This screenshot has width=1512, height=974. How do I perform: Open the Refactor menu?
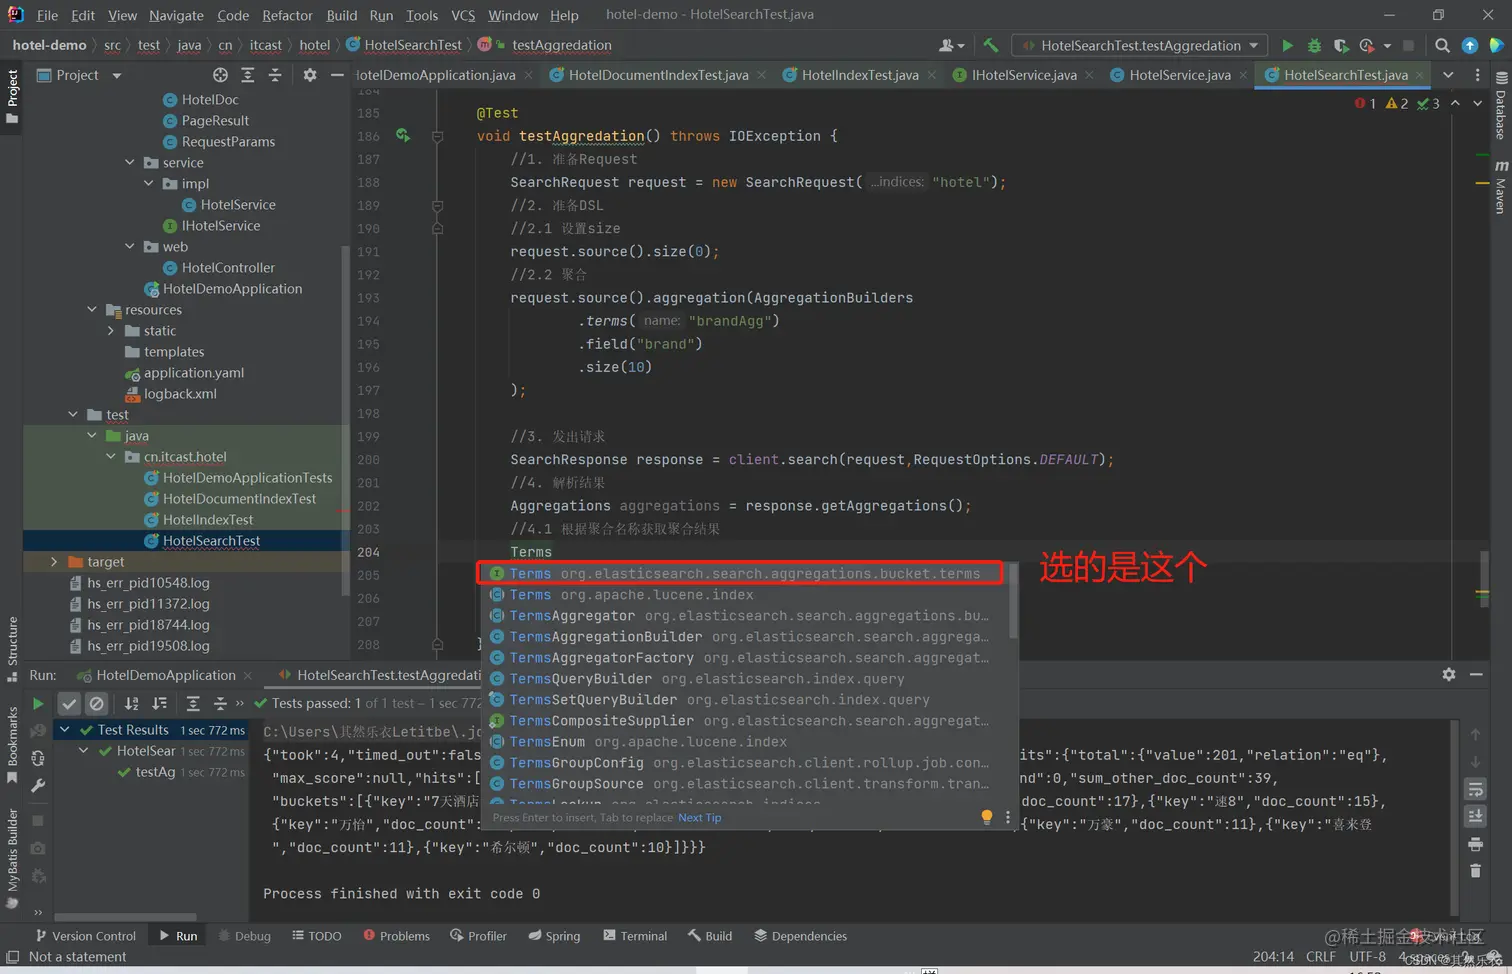tap(287, 15)
